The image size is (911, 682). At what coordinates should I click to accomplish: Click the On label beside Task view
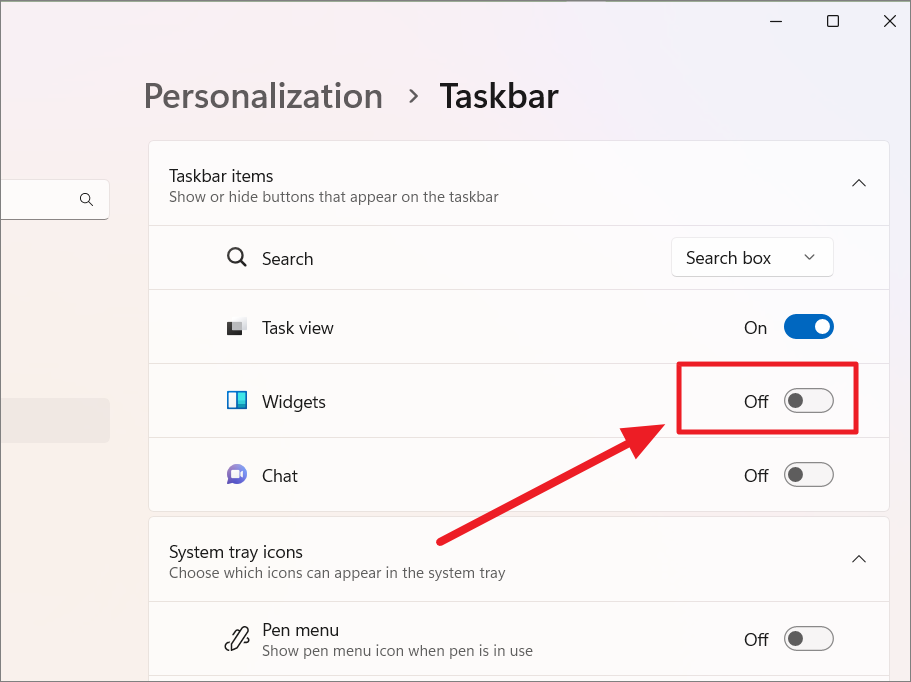tap(755, 328)
